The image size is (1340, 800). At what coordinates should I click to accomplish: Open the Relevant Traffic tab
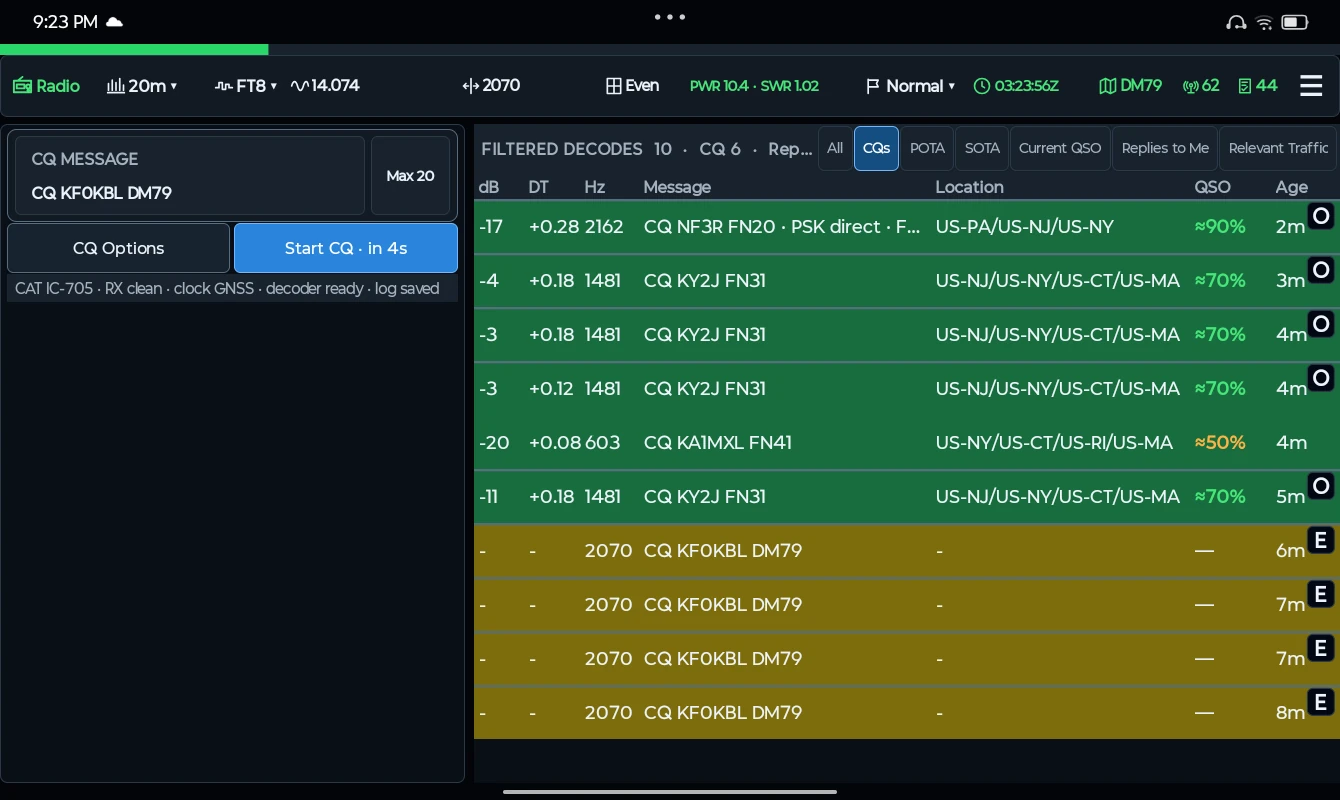1278,148
